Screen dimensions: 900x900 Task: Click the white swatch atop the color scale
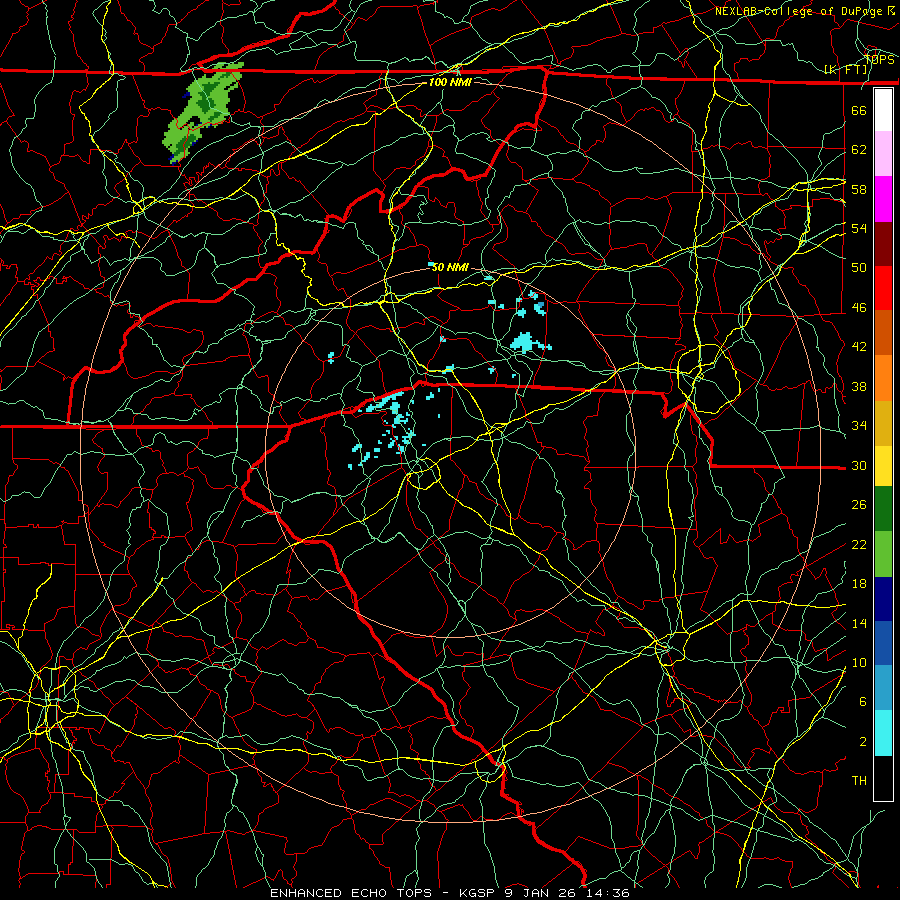[883, 110]
